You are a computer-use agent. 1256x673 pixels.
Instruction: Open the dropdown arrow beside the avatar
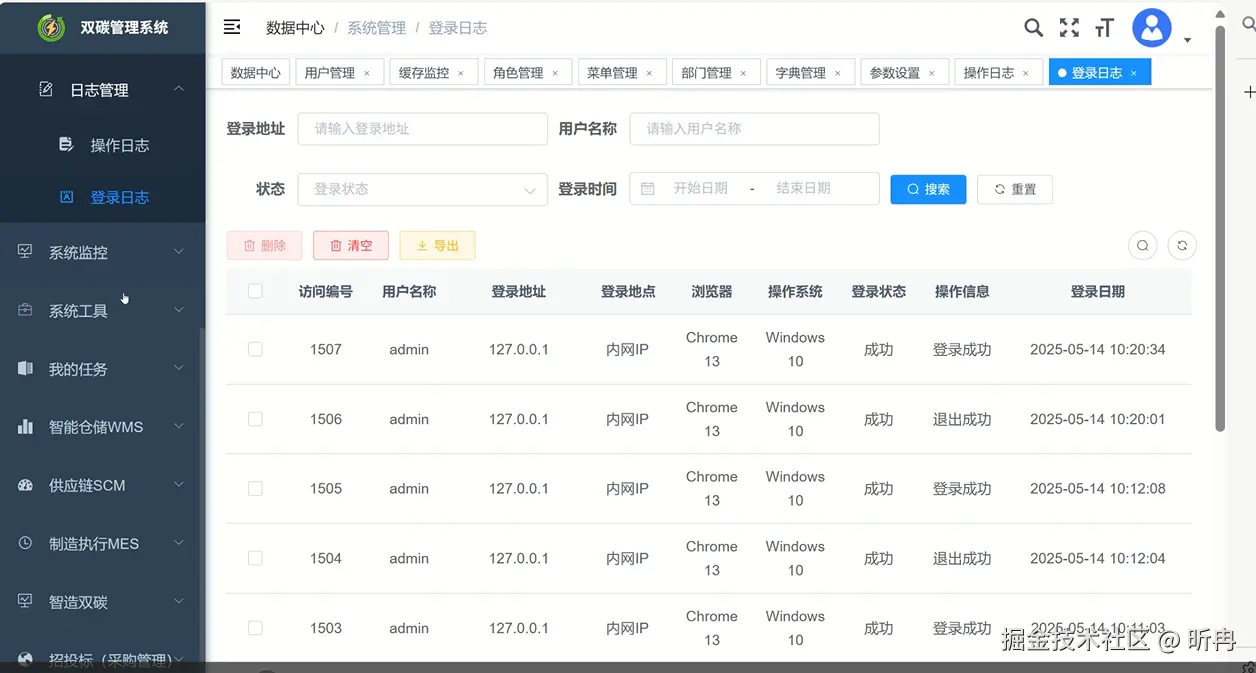click(1187, 40)
